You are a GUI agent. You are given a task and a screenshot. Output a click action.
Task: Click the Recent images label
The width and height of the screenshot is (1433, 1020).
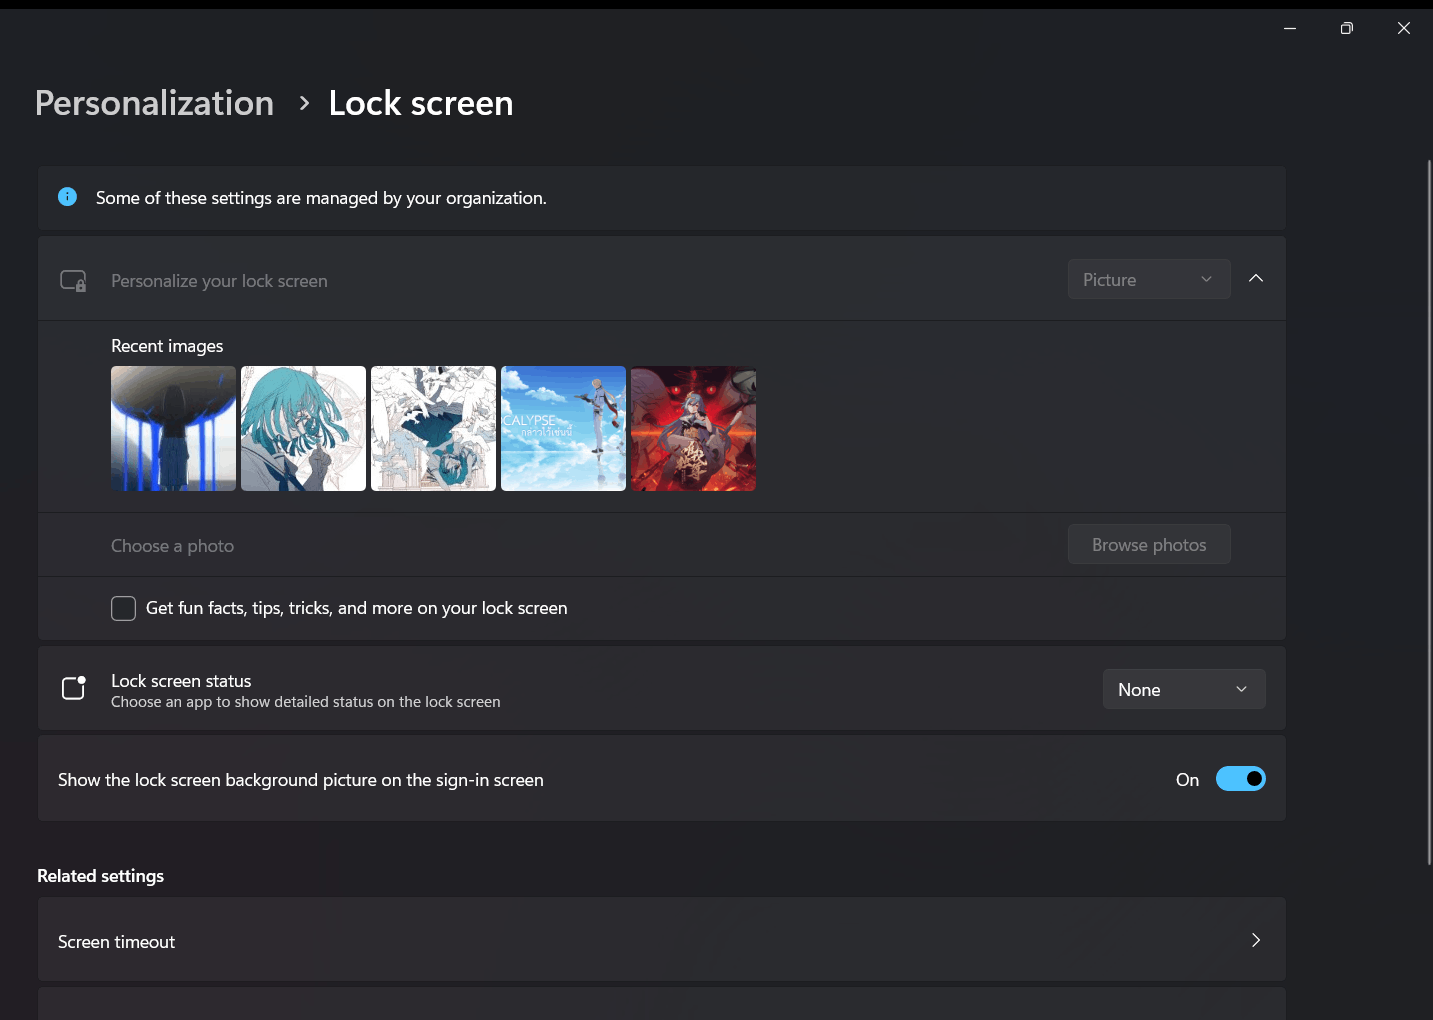click(x=167, y=346)
